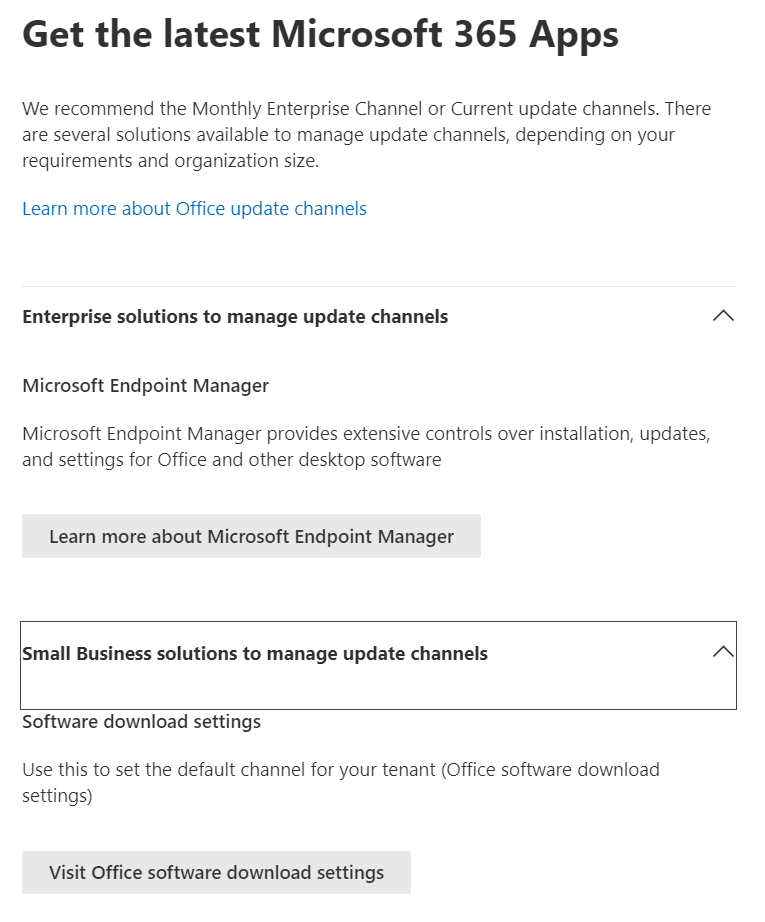The image size is (765, 922).
Task: Click 'Visit Office software download settings'
Action: click(x=216, y=872)
